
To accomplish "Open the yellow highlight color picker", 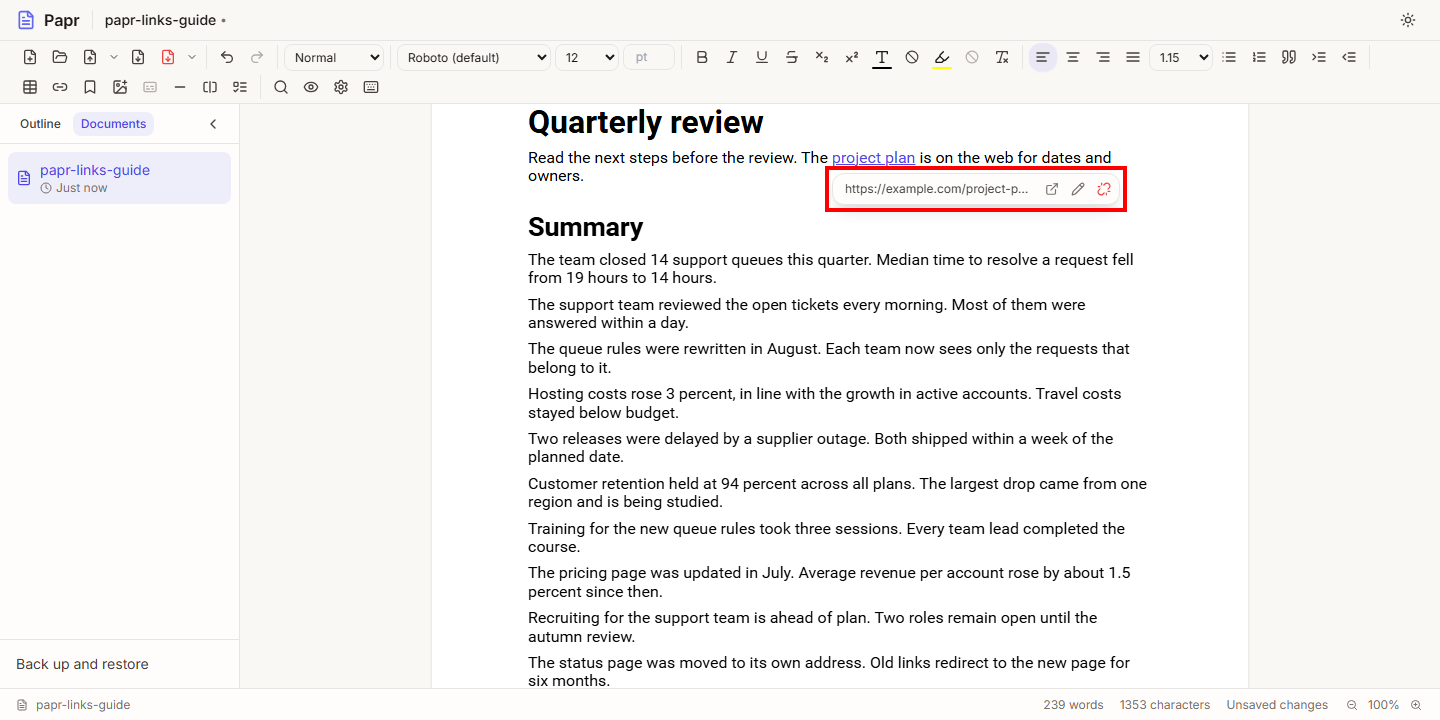I will pos(942,57).
